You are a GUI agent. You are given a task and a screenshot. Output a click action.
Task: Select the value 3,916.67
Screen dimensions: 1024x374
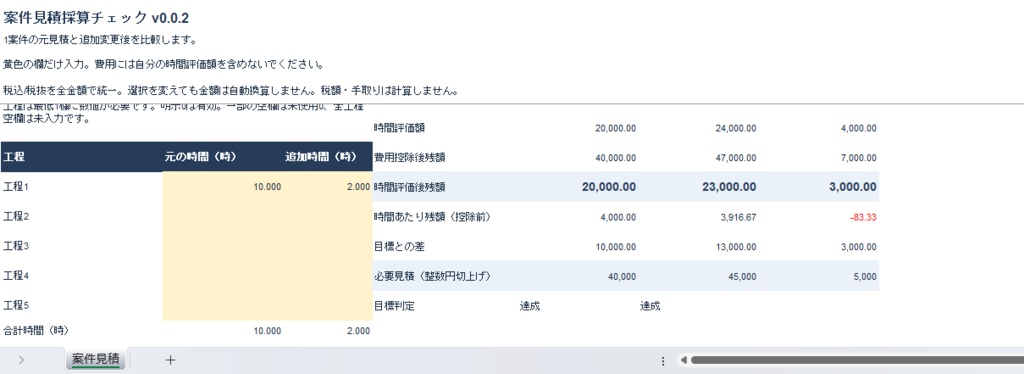click(x=739, y=217)
